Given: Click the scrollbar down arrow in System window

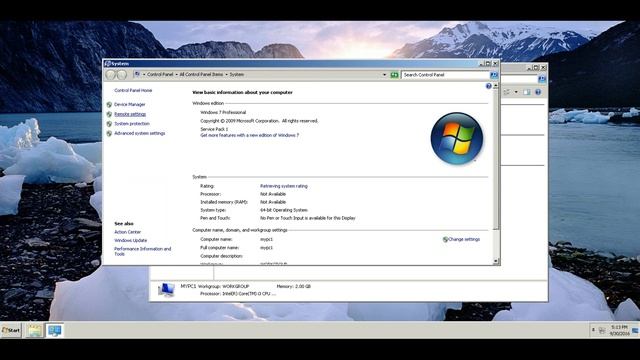Looking at the screenshot, I should pyautogui.click(x=496, y=261).
